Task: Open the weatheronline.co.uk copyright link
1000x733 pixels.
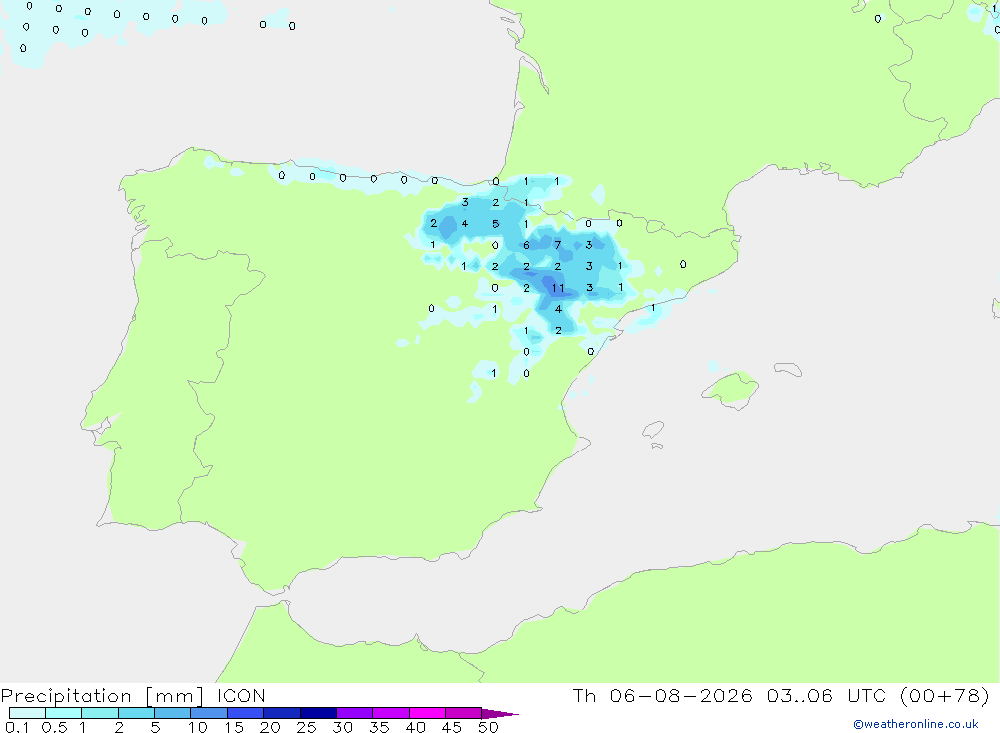Action: [x=915, y=724]
